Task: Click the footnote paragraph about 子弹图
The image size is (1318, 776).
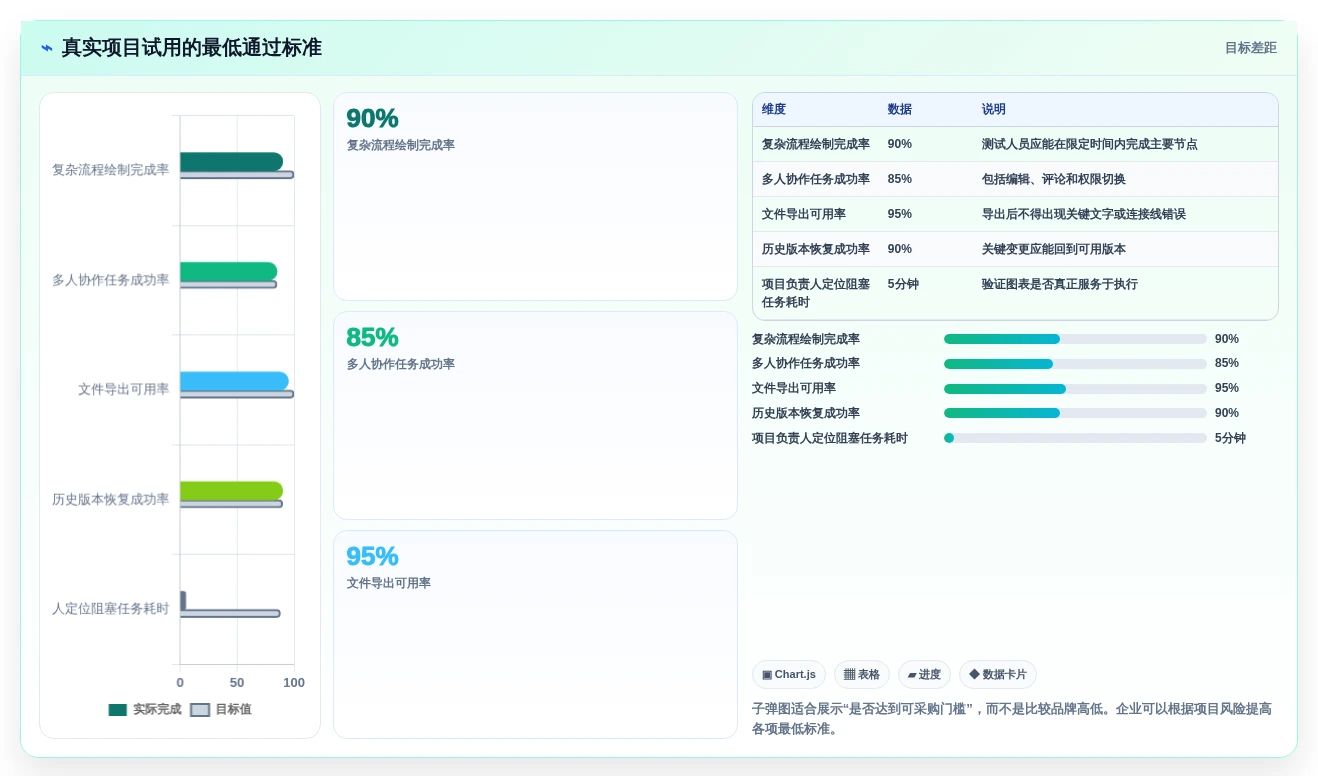Action: (x=1012, y=719)
